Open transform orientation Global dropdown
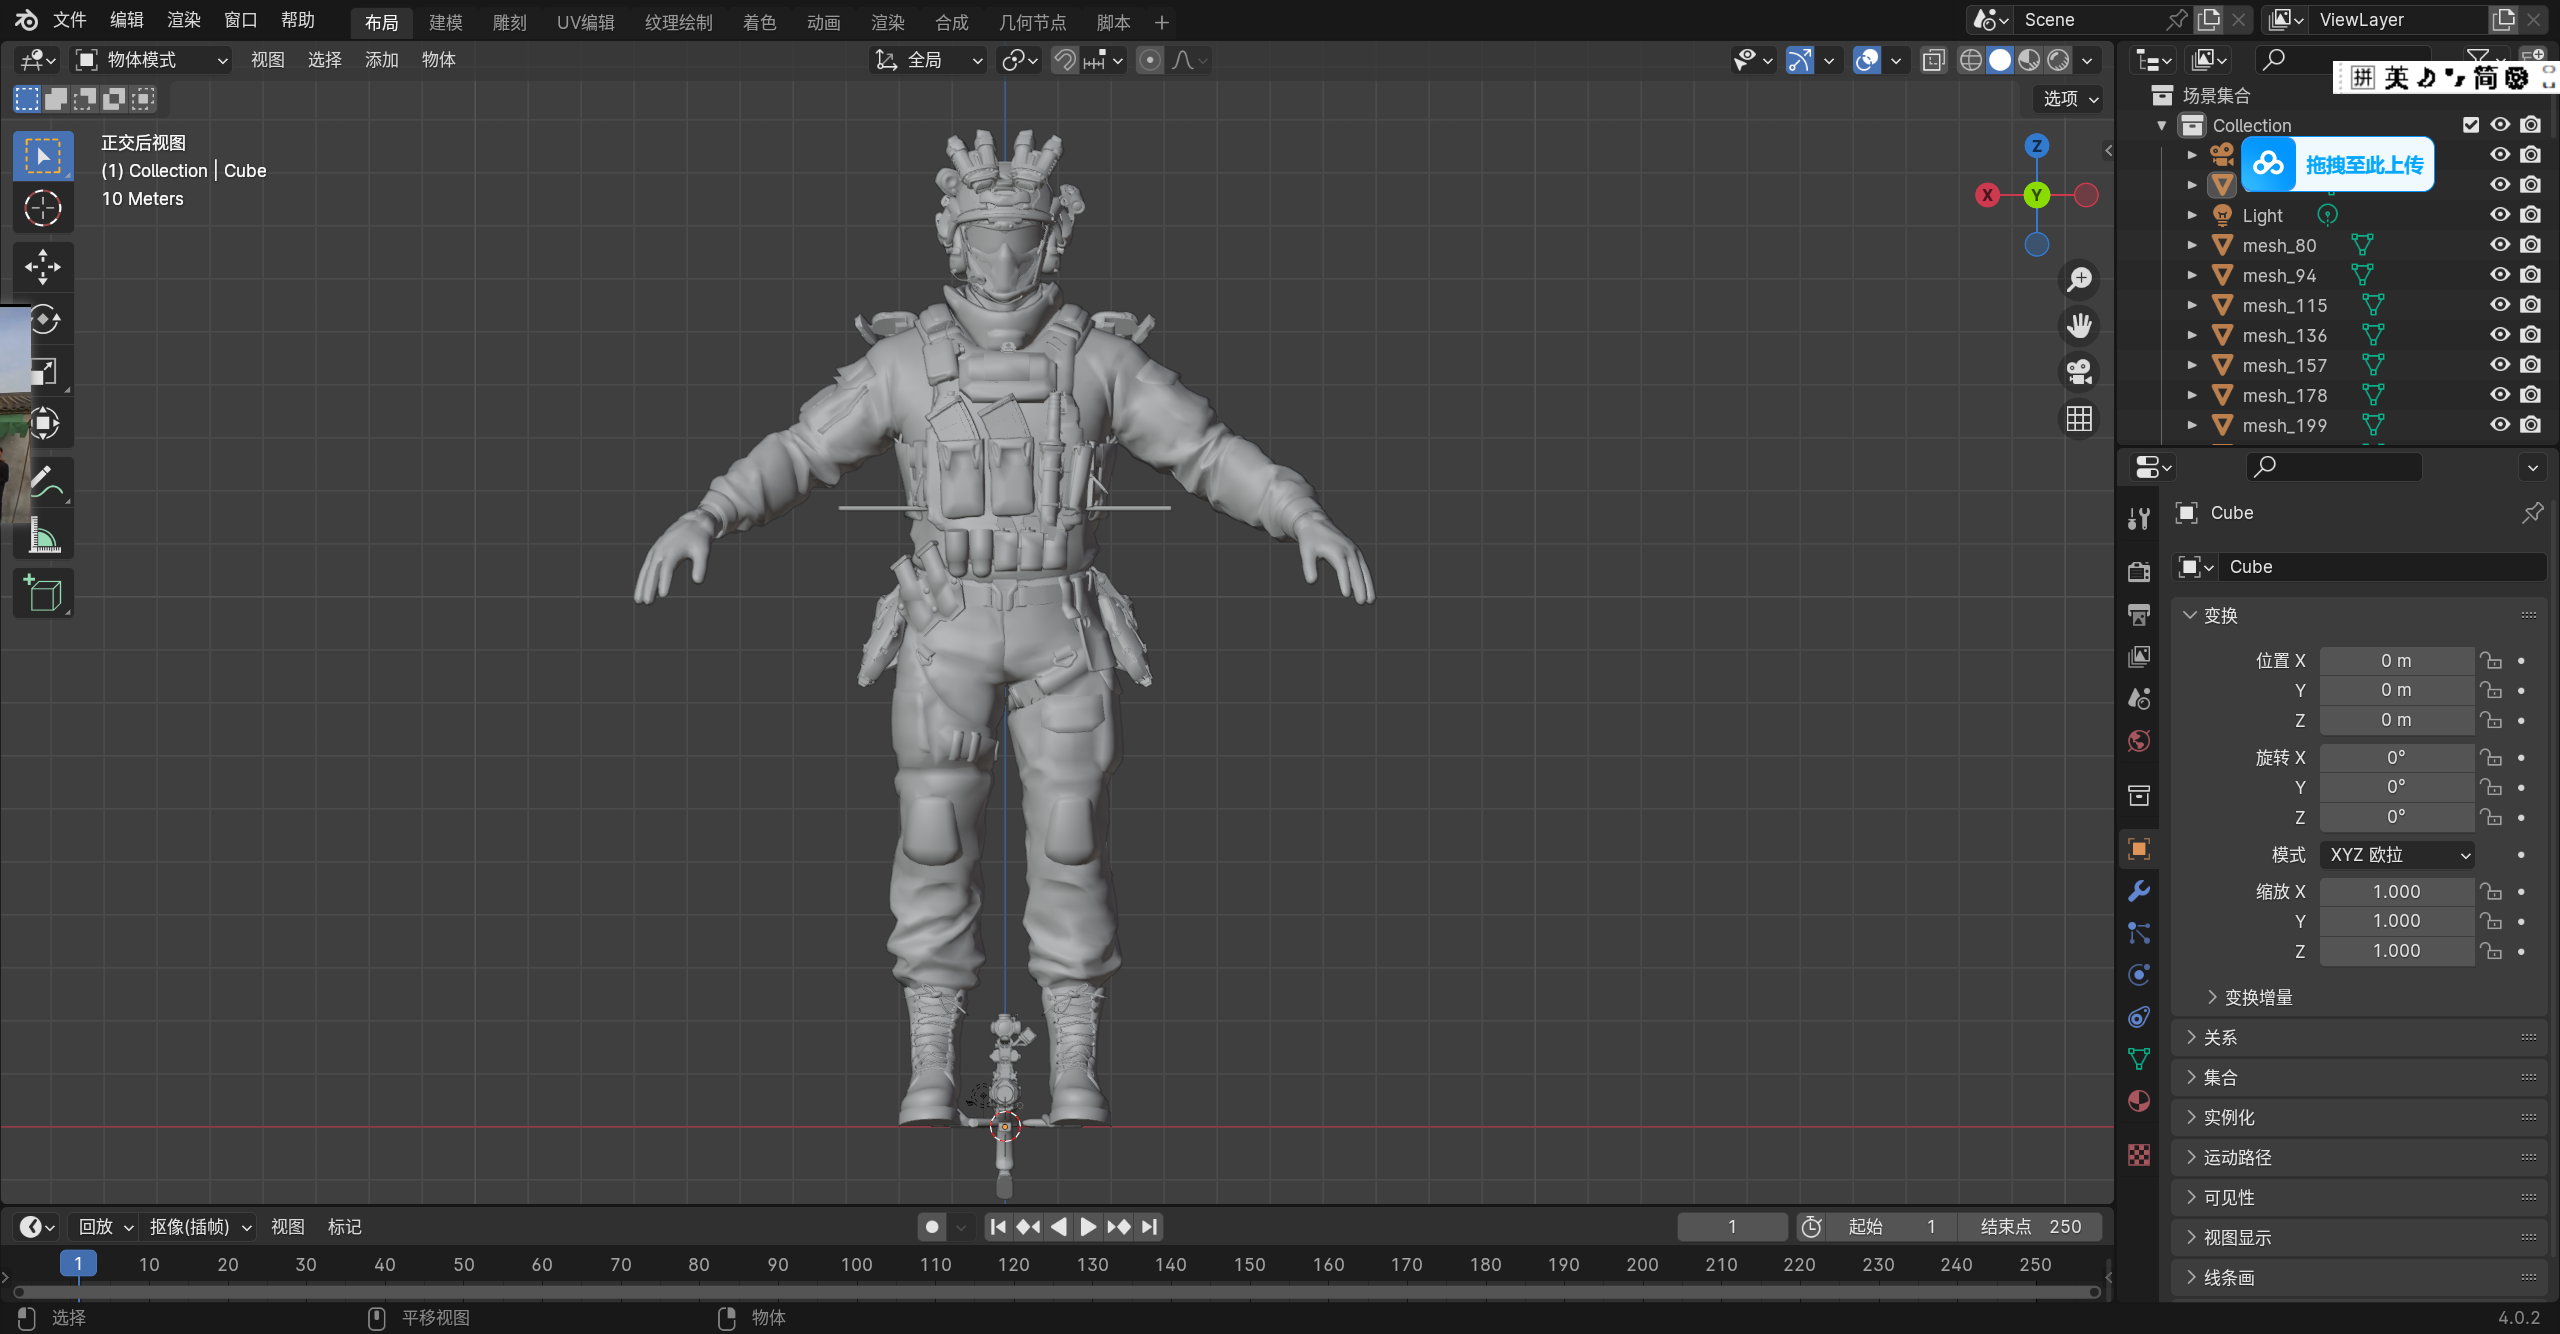 click(929, 60)
